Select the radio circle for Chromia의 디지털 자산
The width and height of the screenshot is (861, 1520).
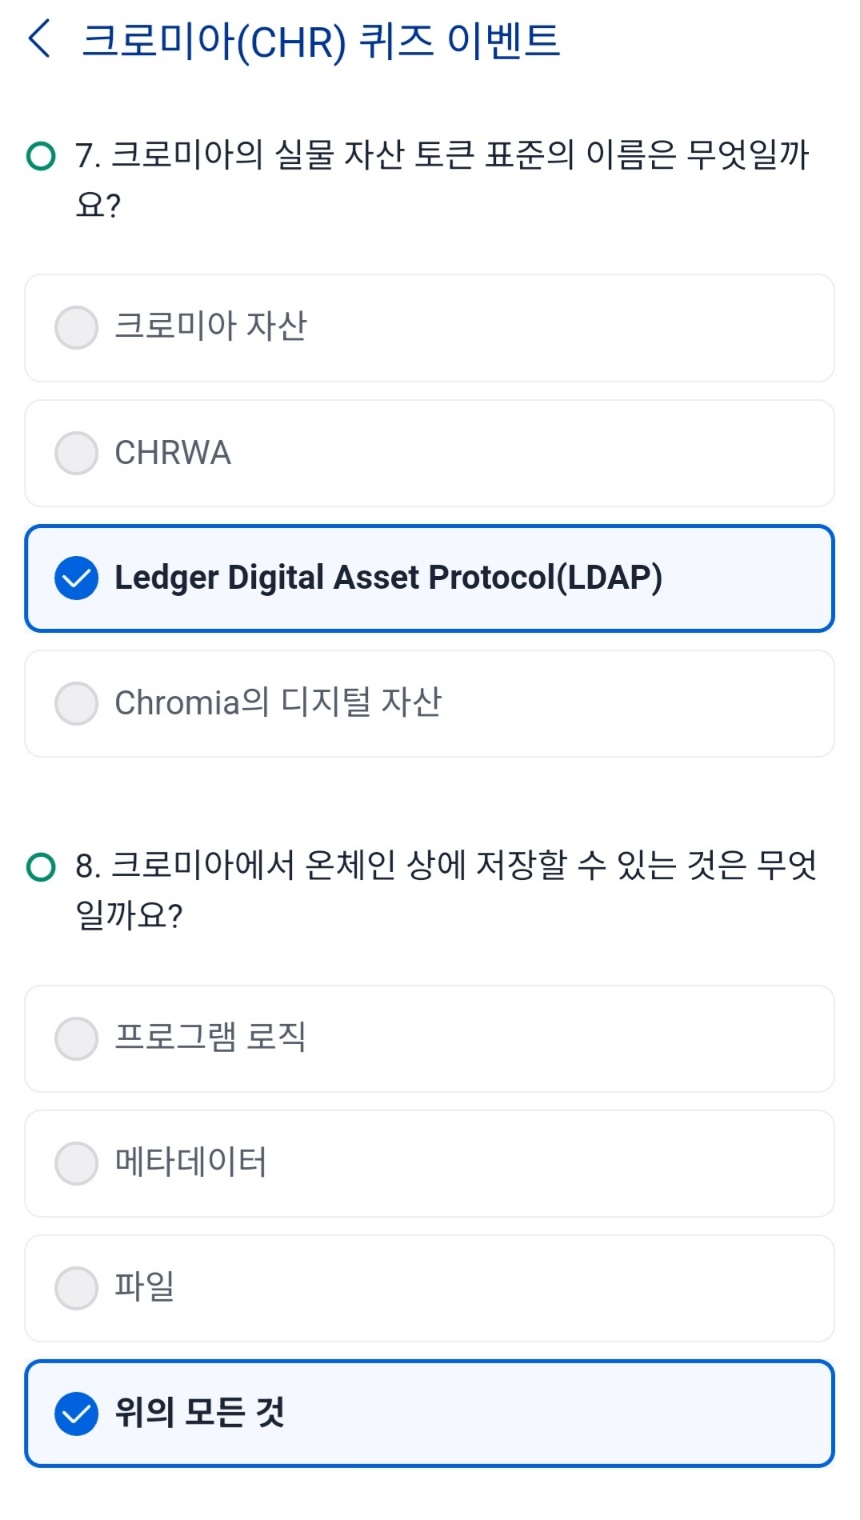[x=77, y=704]
